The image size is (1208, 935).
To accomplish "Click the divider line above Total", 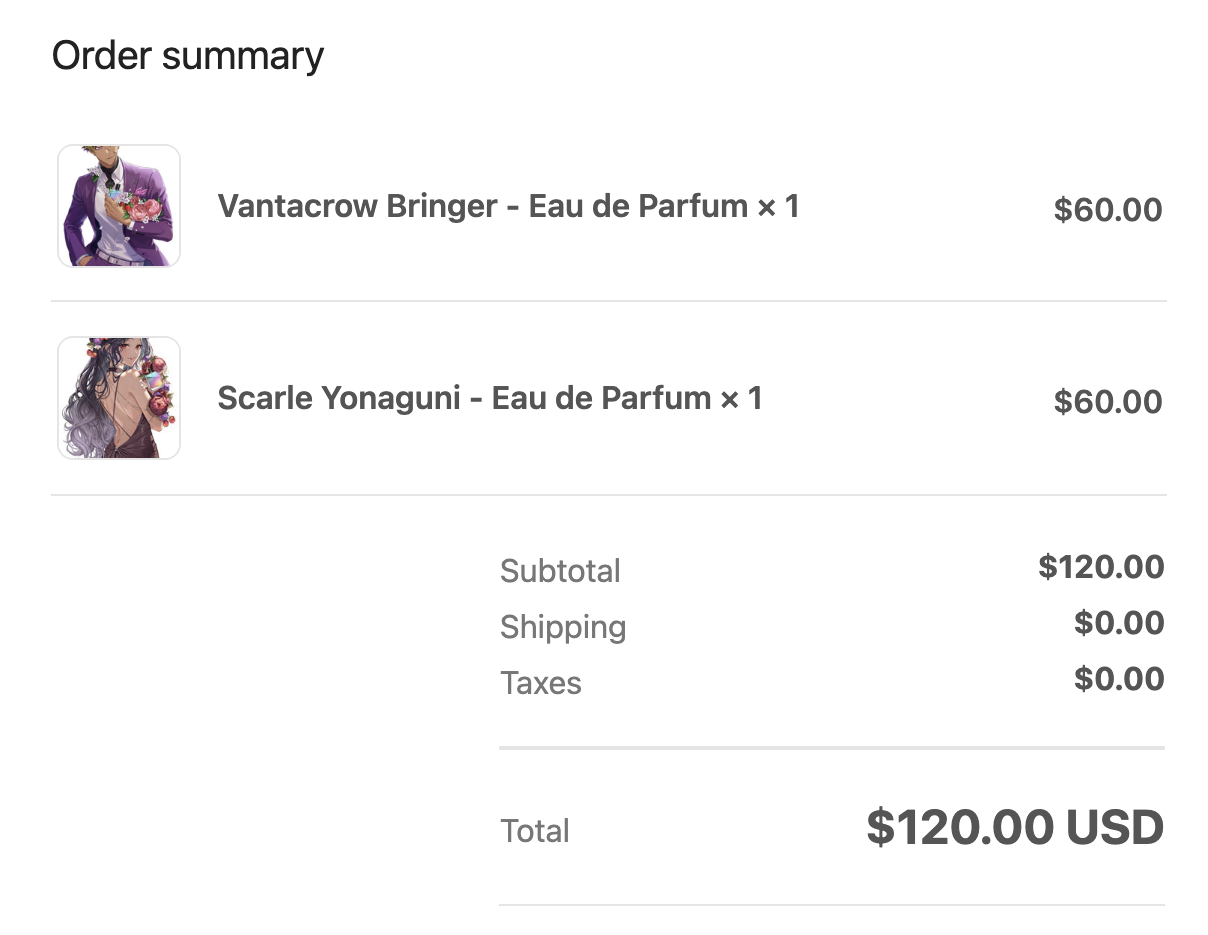I will 832,748.
